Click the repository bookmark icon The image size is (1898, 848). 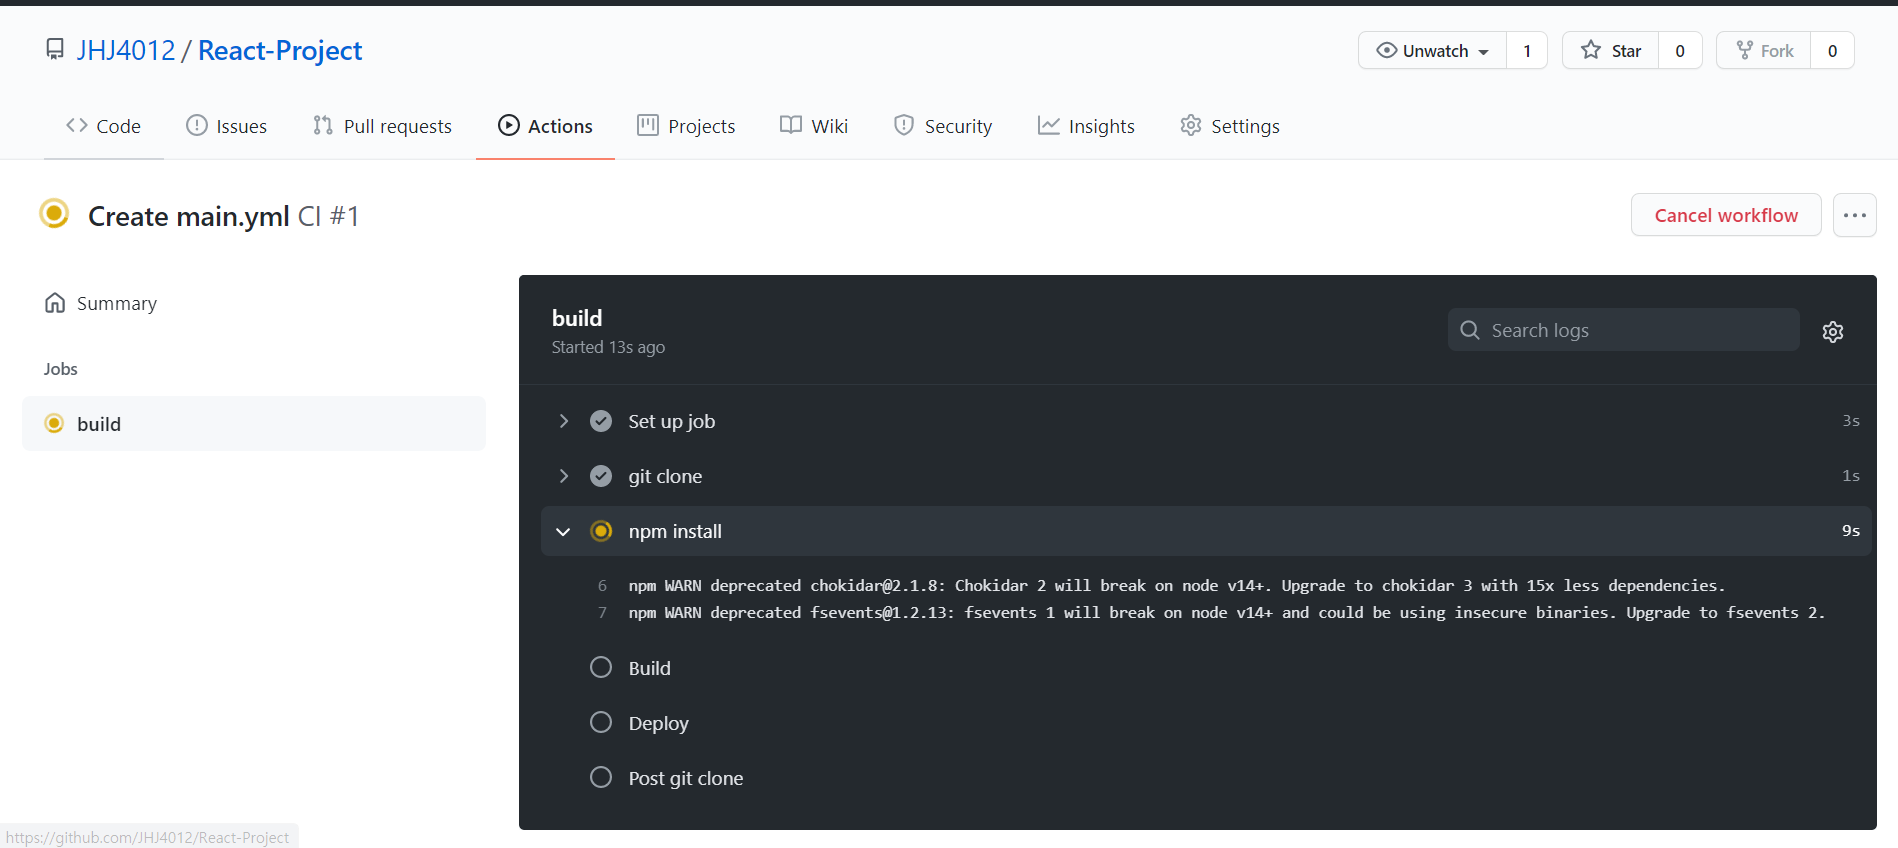coord(54,47)
